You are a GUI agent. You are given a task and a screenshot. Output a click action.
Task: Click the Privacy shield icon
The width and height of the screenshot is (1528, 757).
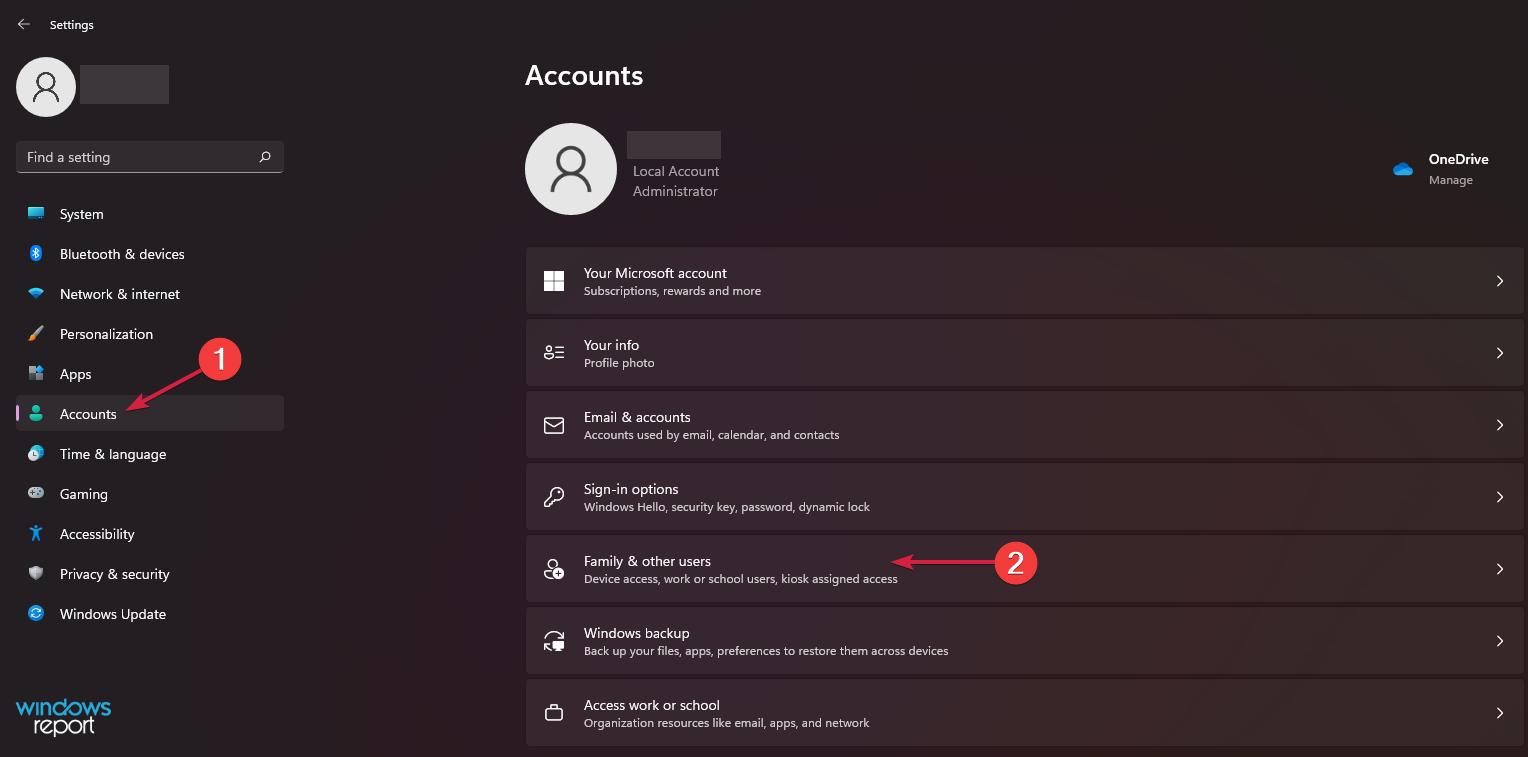pos(36,574)
